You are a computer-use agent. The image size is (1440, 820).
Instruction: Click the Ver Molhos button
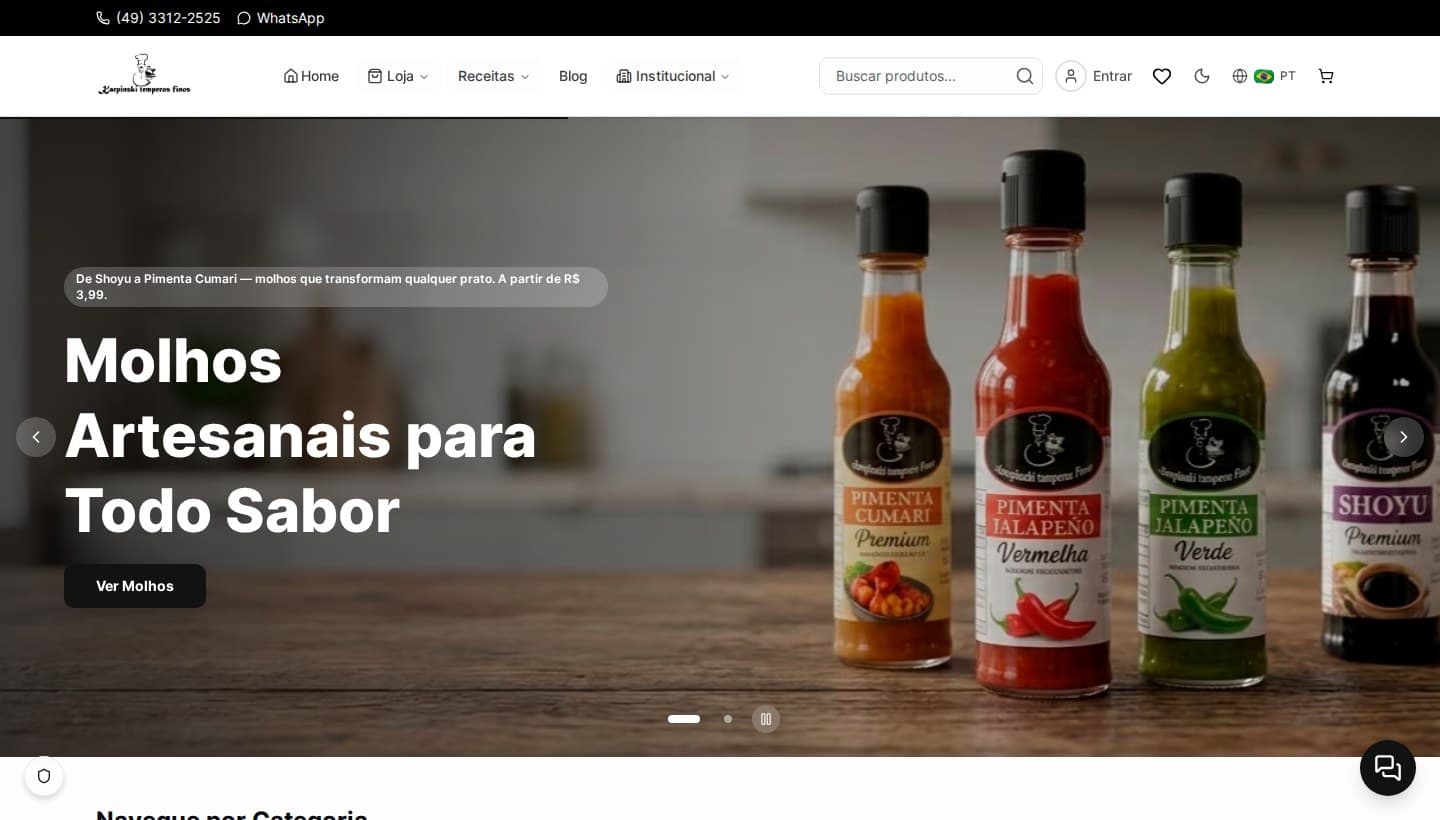[x=134, y=586]
